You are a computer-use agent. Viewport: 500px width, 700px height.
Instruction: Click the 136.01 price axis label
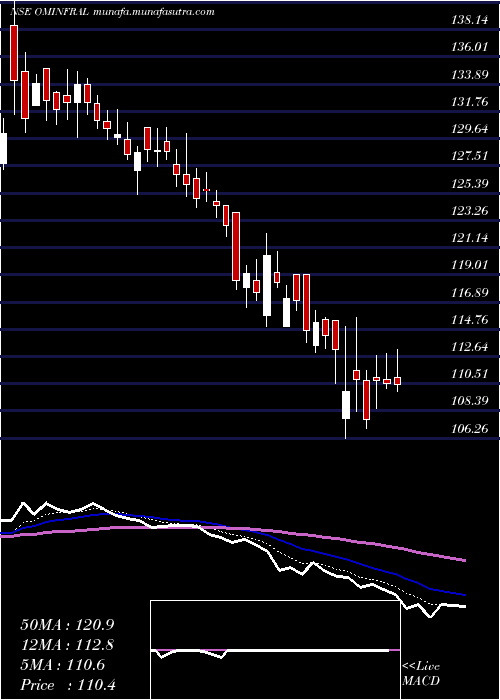469,47
